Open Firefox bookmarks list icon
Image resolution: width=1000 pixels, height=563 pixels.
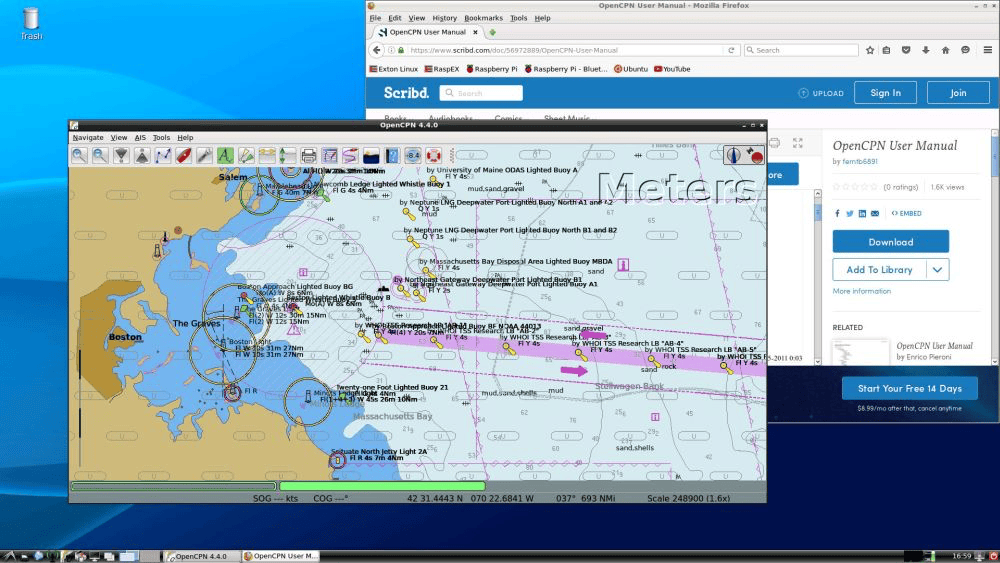point(886,50)
